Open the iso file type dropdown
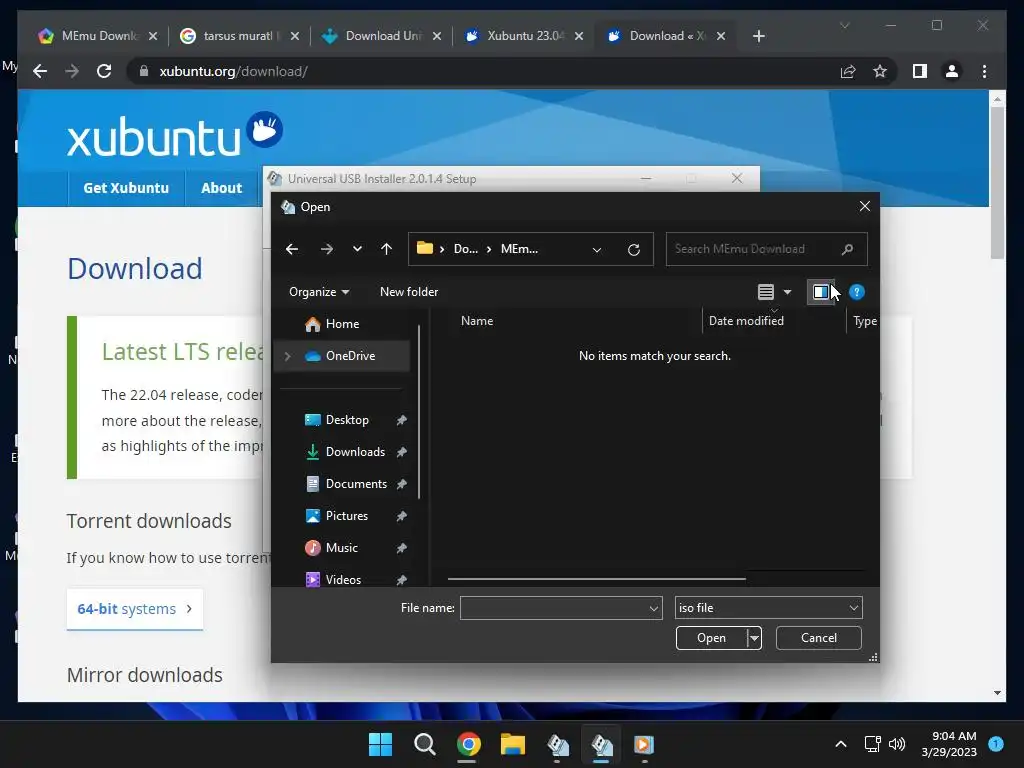The image size is (1024, 768). [769, 608]
